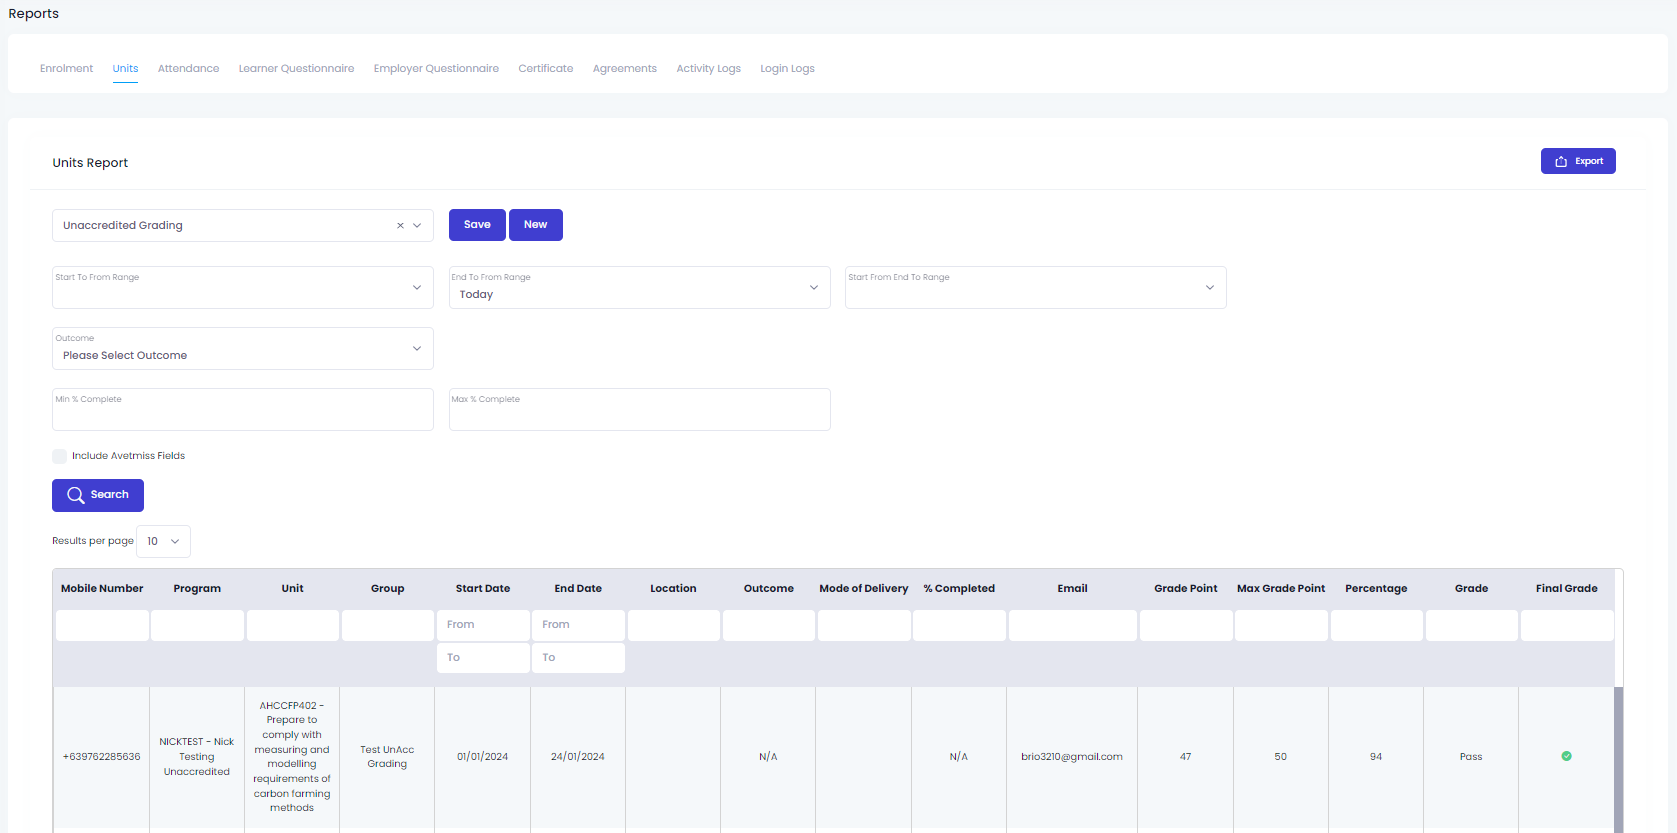Run the report with the Search button
Screen dimensions: 1677x833
pos(98,495)
